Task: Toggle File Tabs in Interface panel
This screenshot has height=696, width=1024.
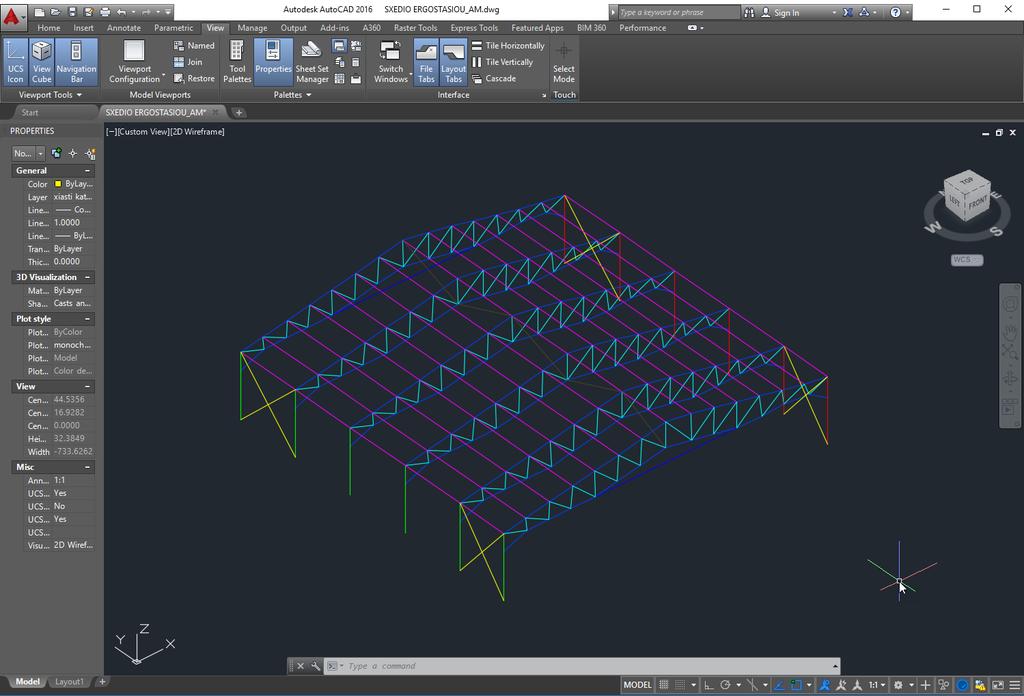Action: (x=426, y=62)
